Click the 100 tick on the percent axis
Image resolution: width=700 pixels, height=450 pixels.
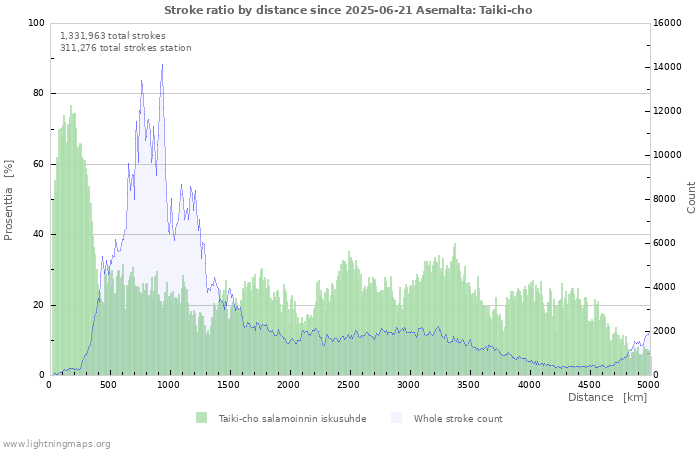click(x=37, y=23)
